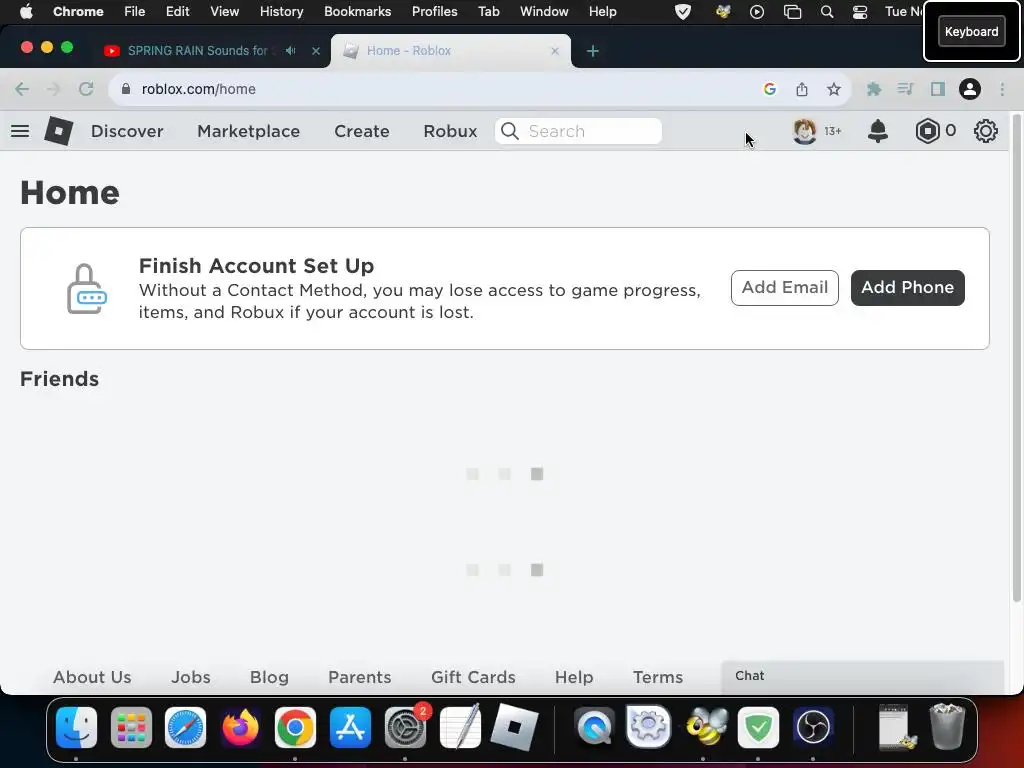Open the Robux nav link
The height and width of the screenshot is (768, 1024).
[x=450, y=131]
